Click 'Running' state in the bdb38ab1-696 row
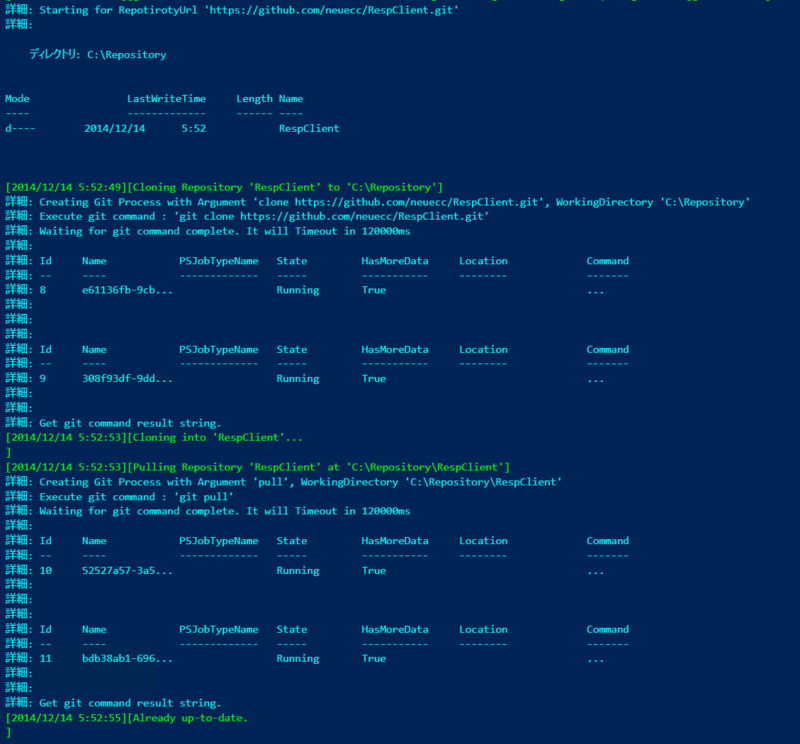 coord(298,659)
